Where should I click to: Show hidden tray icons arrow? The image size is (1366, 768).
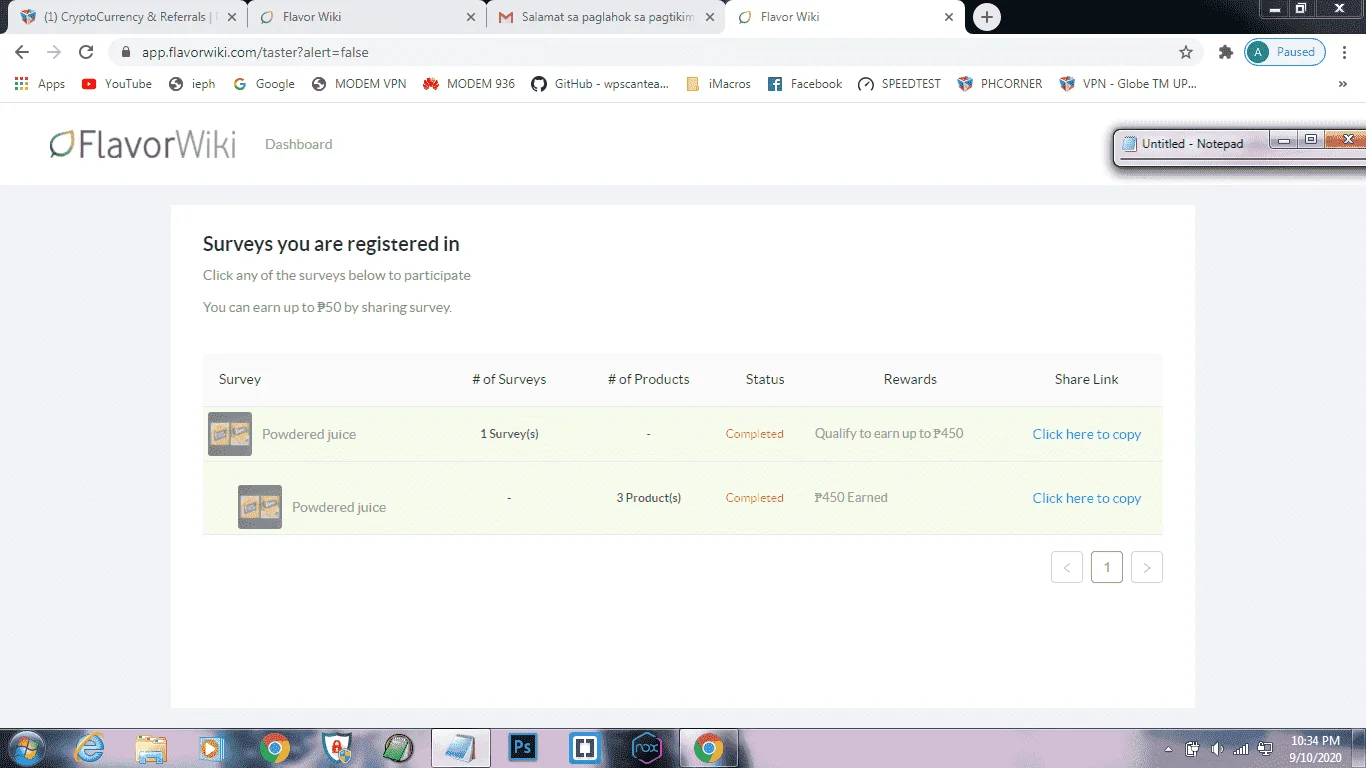1169,749
